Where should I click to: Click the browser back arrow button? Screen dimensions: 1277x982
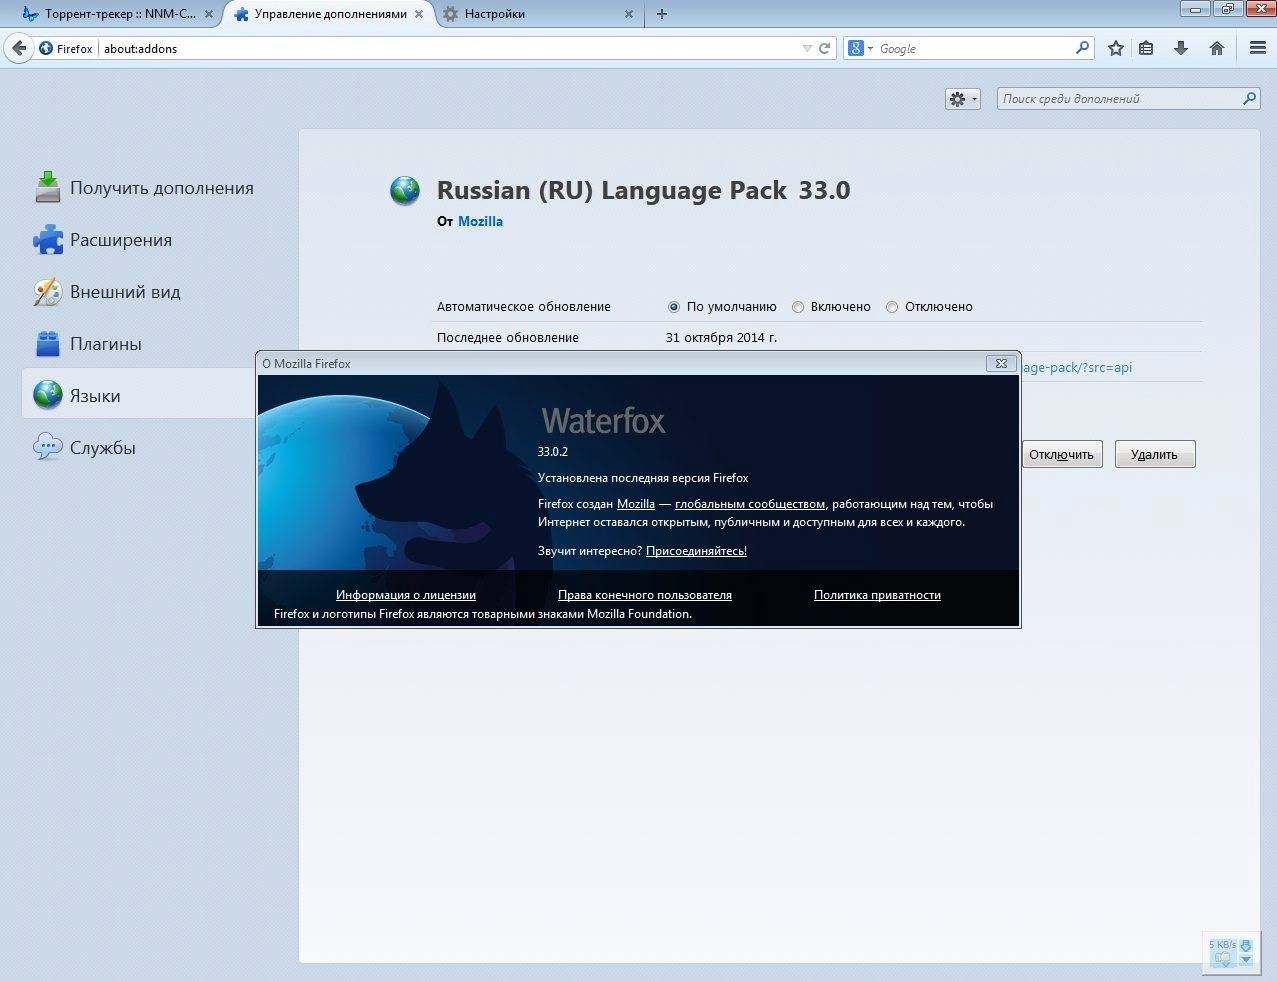[x=19, y=48]
